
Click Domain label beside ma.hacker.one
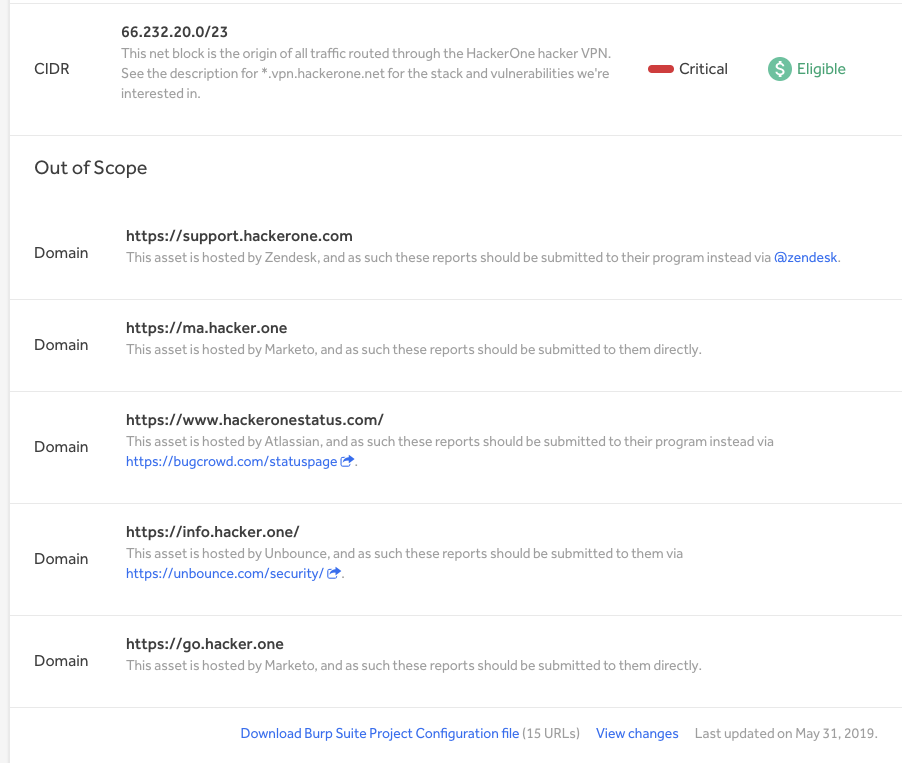click(61, 345)
